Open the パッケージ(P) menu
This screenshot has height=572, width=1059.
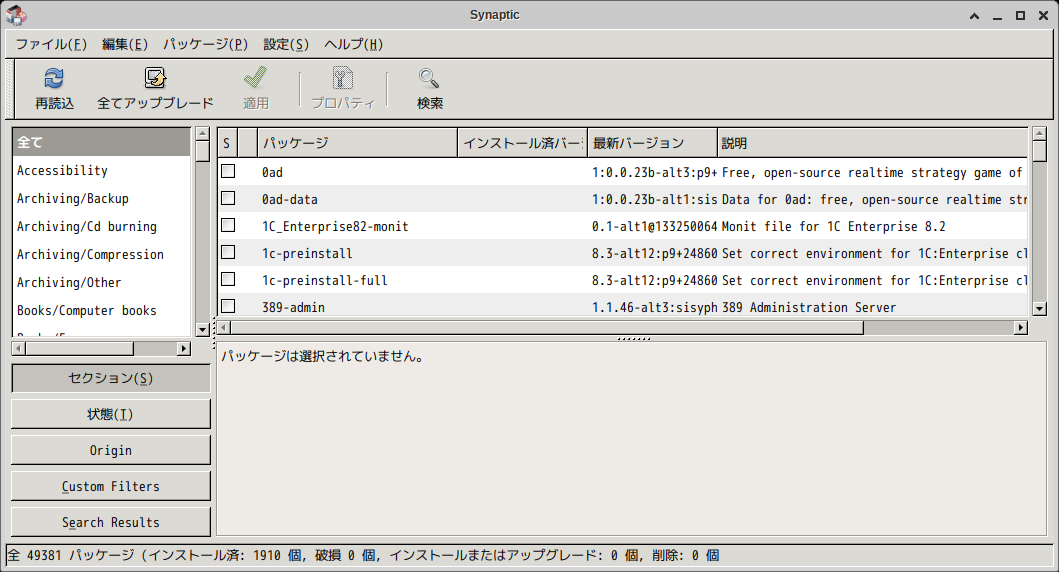point(205,45)
